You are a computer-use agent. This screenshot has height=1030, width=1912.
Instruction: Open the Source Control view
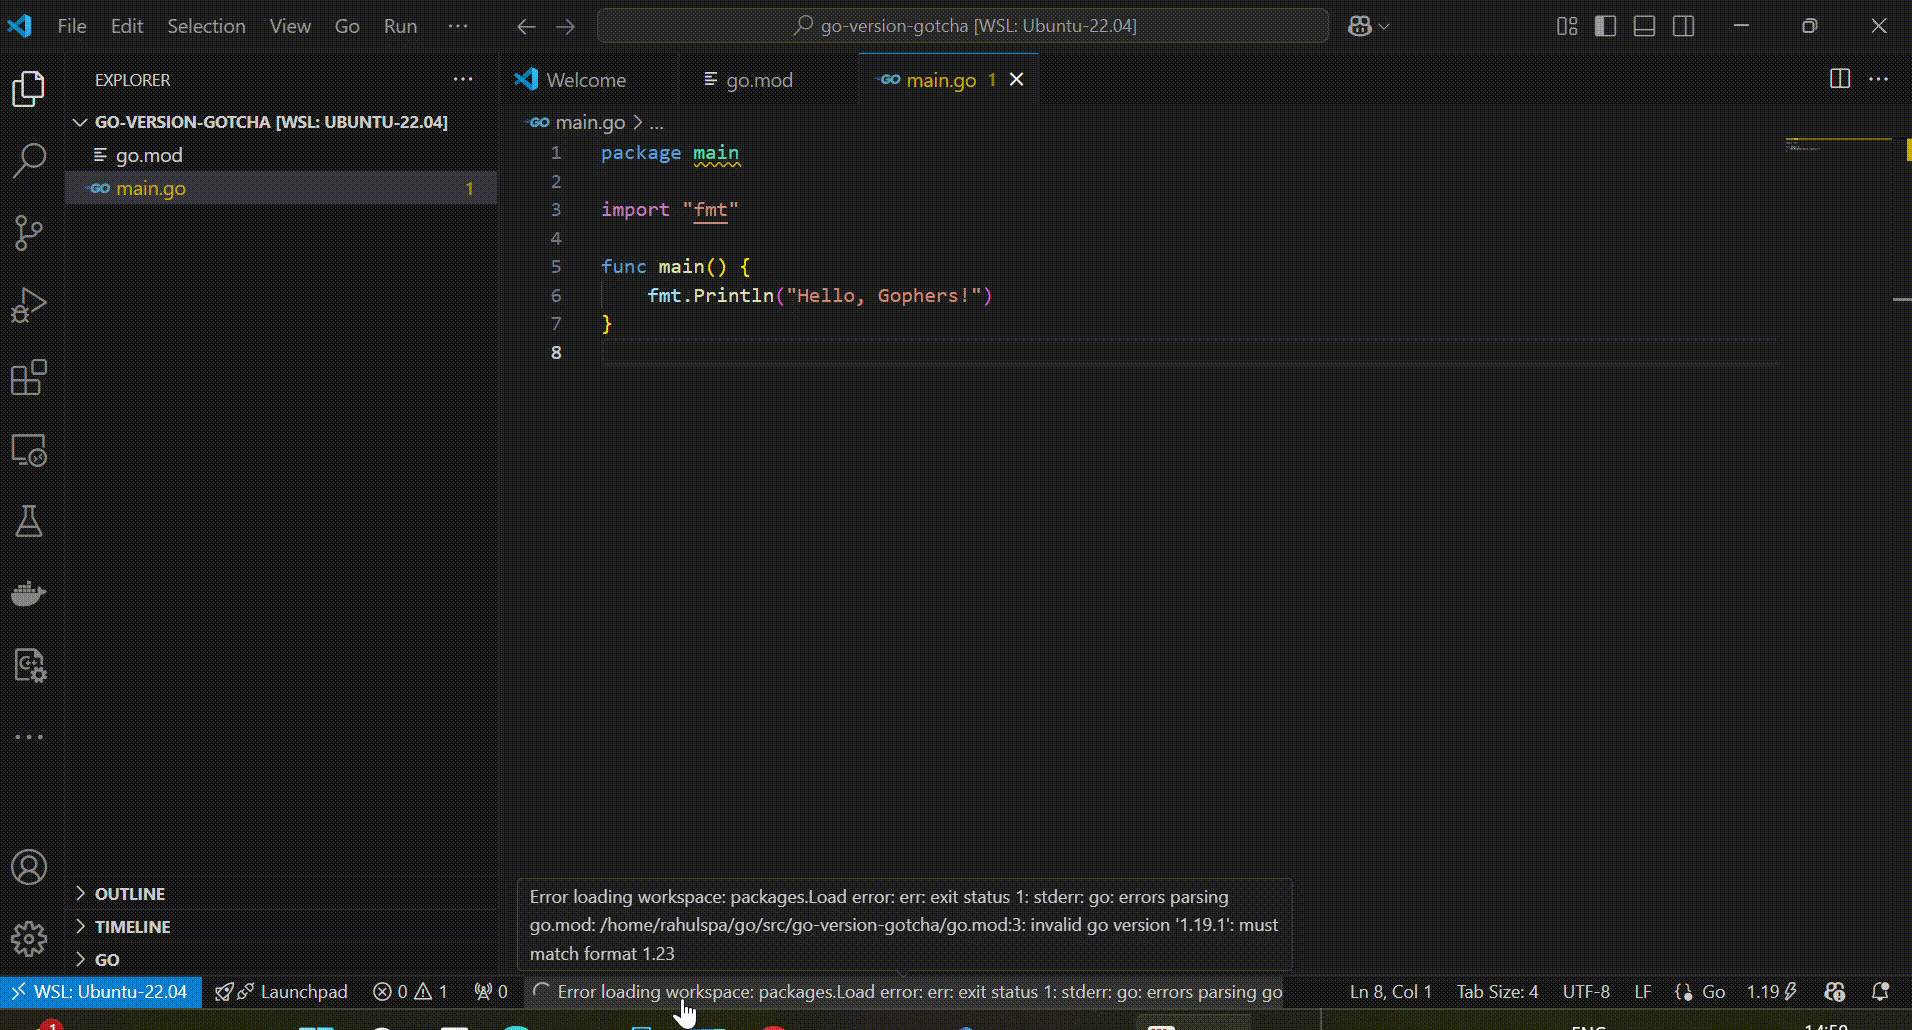pos(29,233)
